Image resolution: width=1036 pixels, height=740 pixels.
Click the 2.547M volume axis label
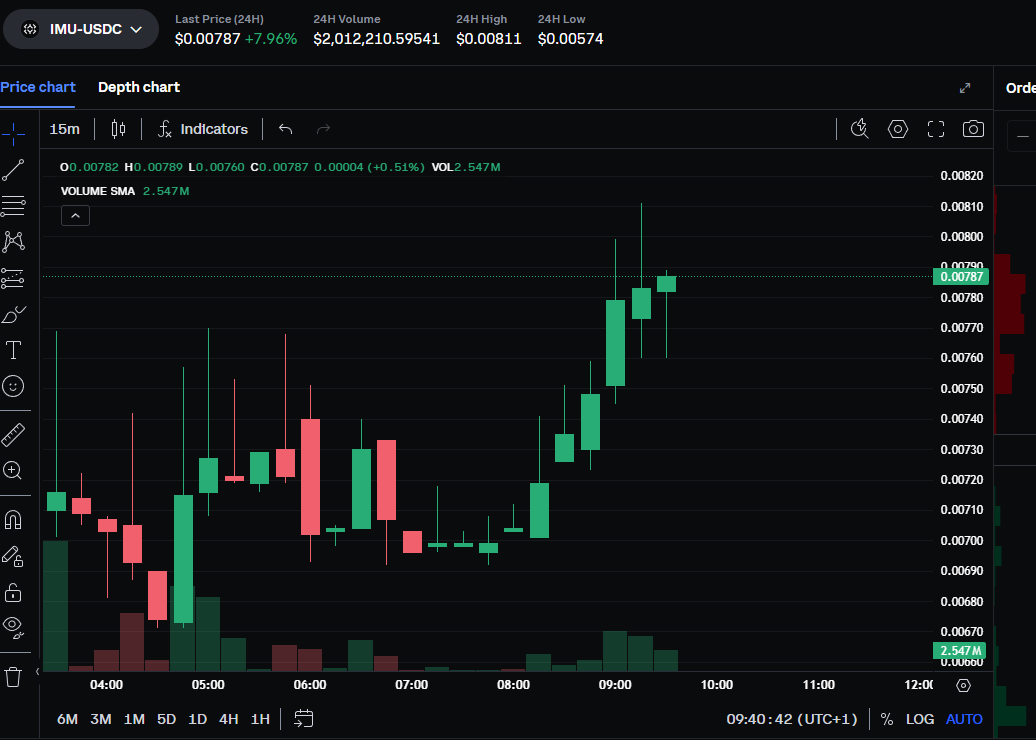959,651
